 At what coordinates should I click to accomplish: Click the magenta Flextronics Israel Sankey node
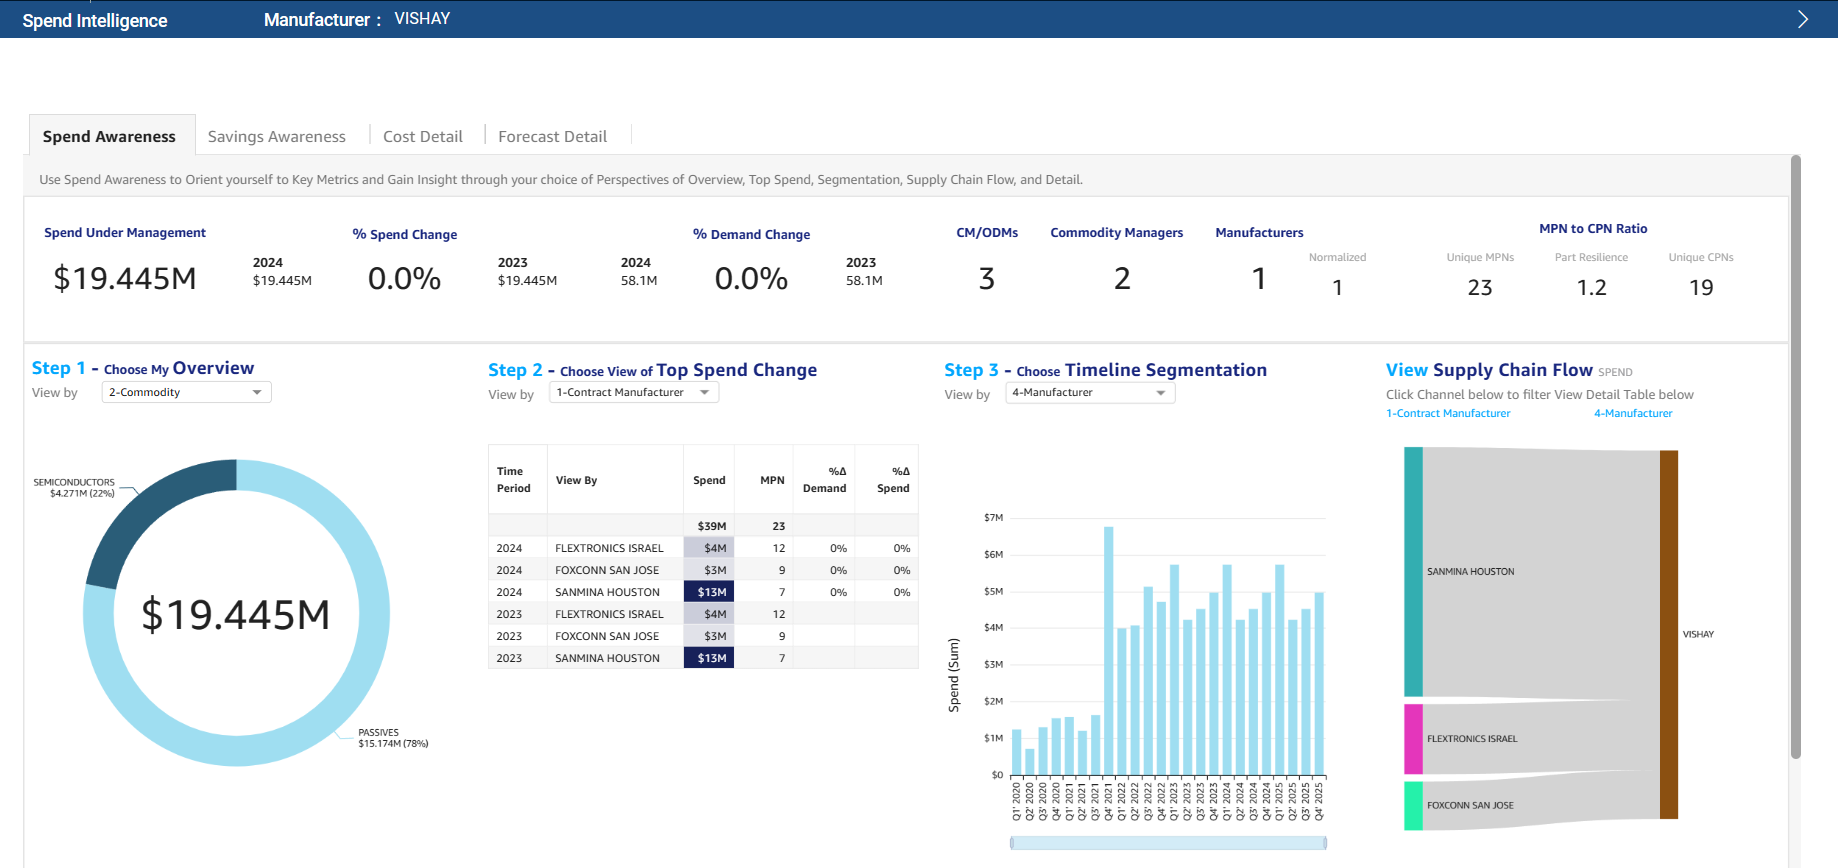point(1412,739)
